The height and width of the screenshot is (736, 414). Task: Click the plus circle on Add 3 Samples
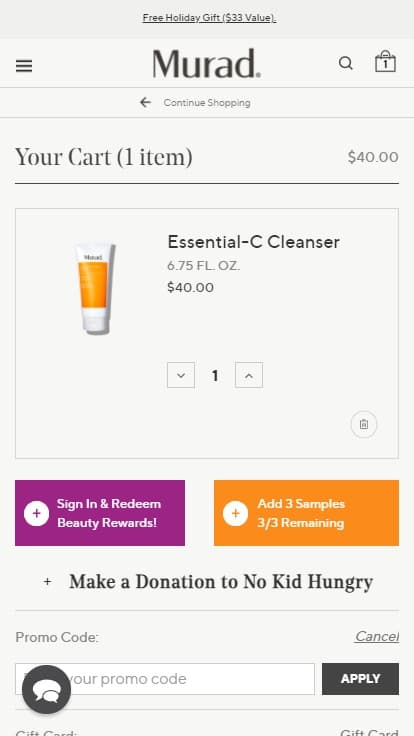point(235,513)
